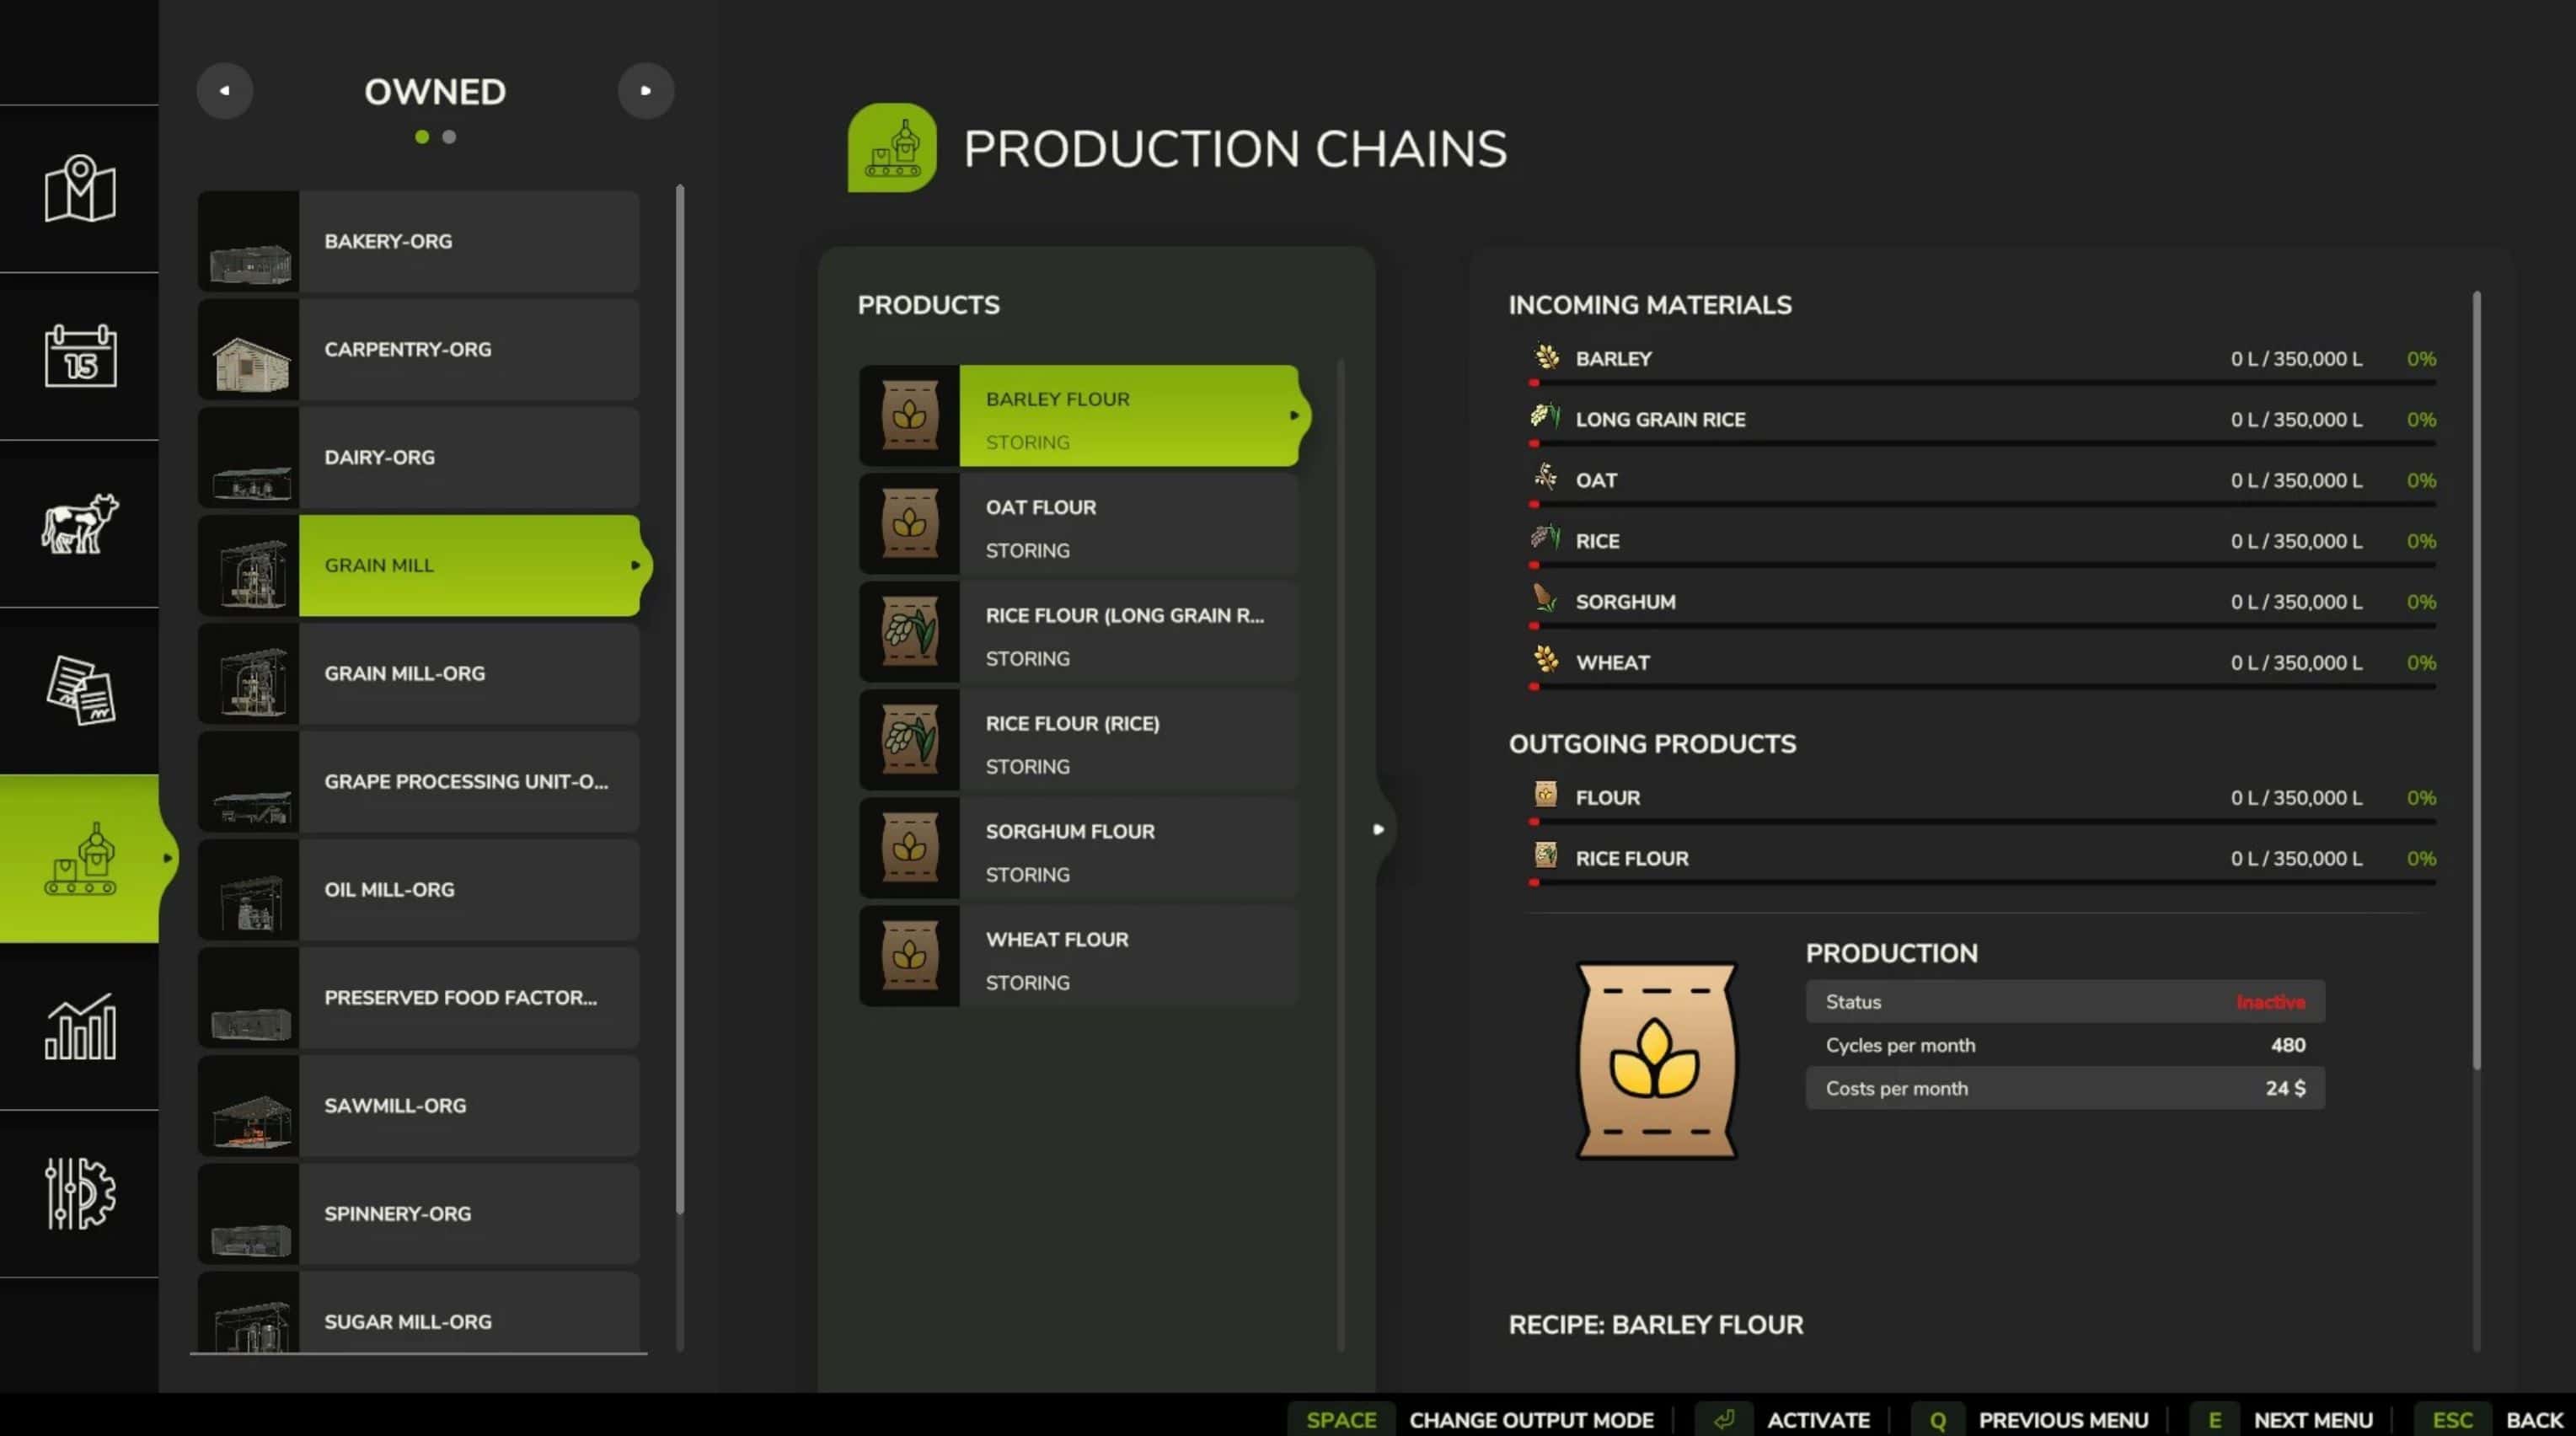This screenshot has width=2576, height=1436.
Task: Expand the Barley Flour product arrow
Action: click(x=1294, y=416)
